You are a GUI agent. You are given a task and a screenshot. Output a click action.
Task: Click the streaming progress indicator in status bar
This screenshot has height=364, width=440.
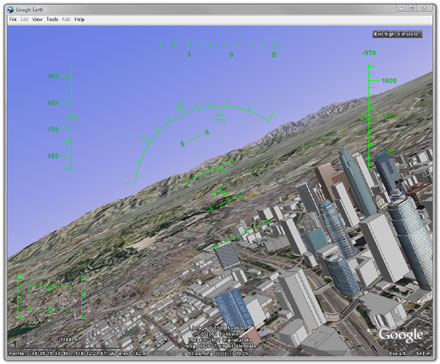point(218,353)
